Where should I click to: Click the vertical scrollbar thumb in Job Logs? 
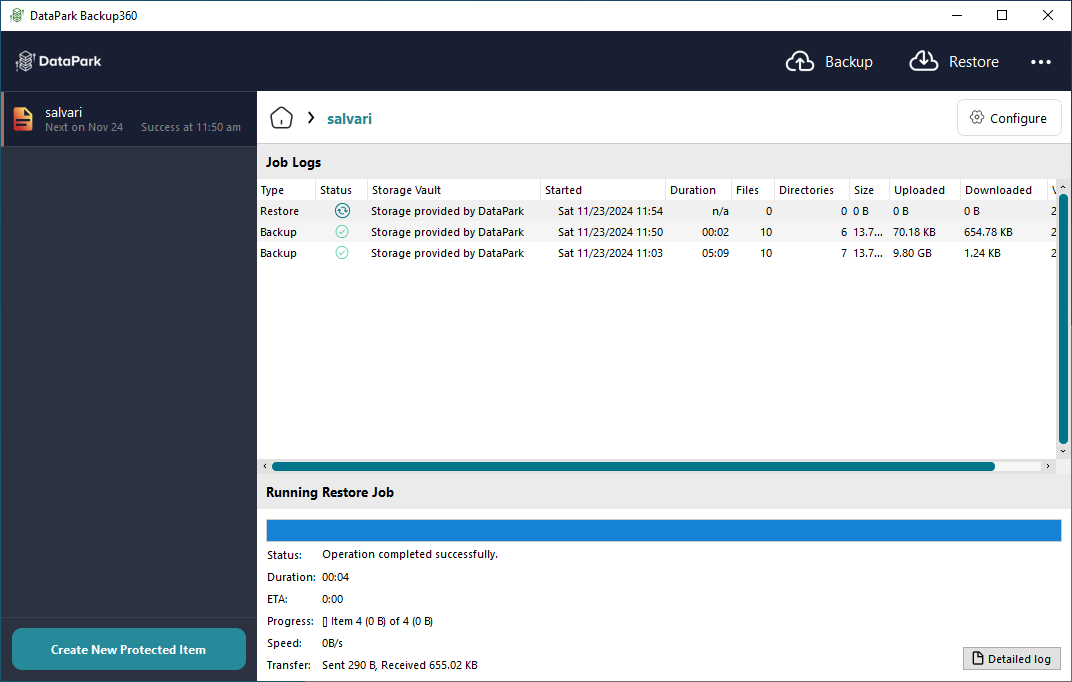pyautogui.click(x=1063, y=319)
